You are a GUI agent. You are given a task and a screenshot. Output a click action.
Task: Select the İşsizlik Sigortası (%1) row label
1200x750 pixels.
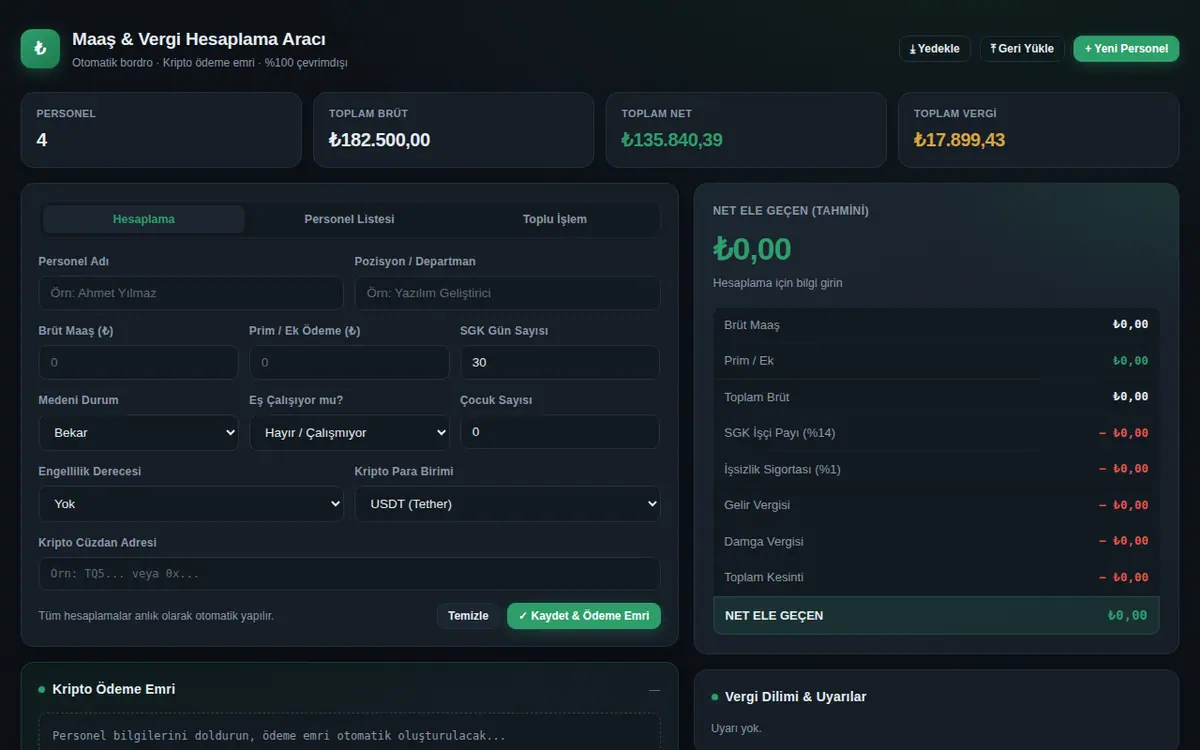(783, 469)
